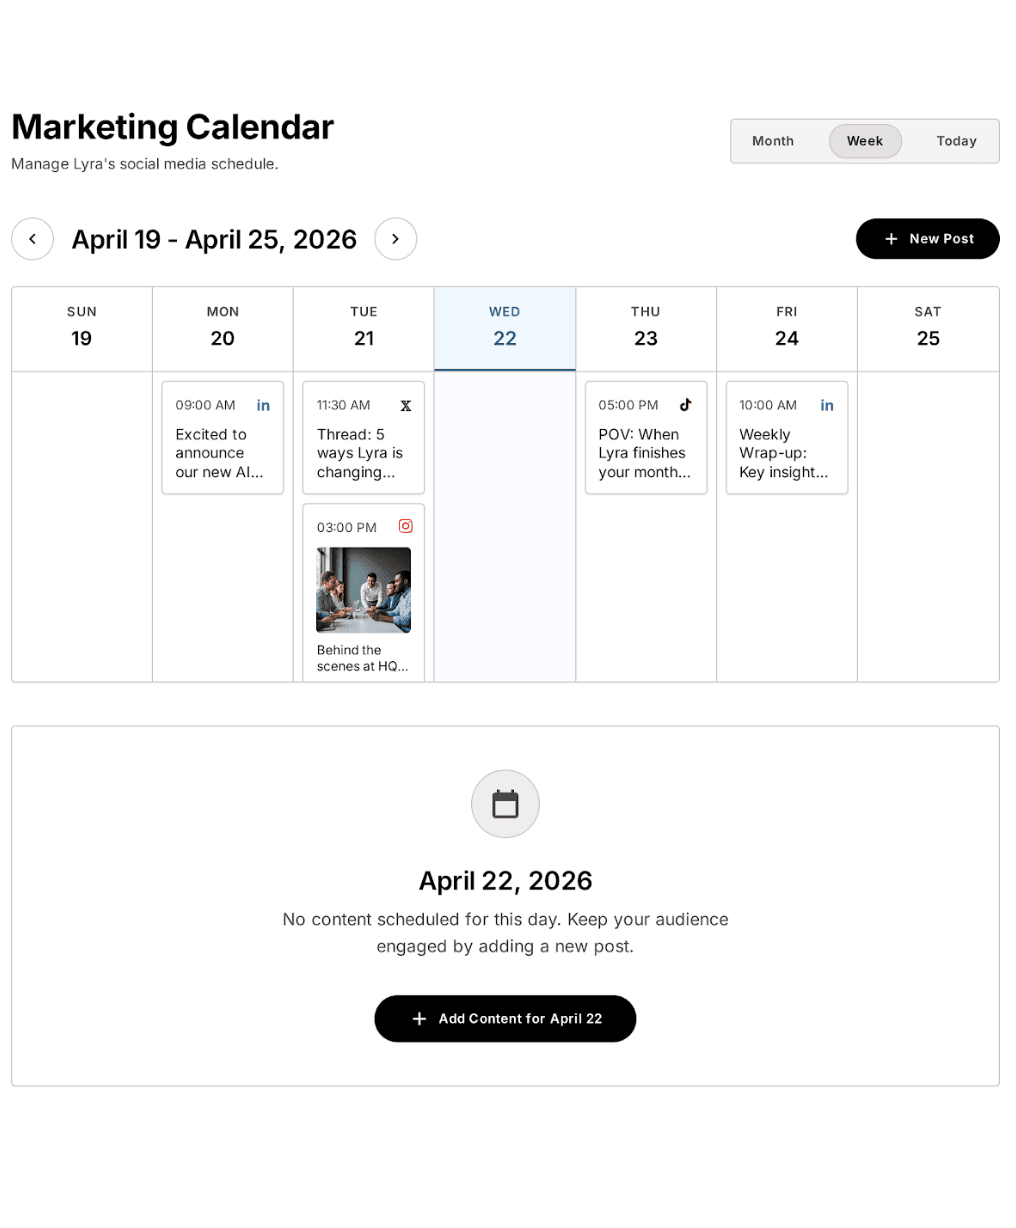
Task: Open the SAT 25 day column header
Action: [x=928, y=328]
